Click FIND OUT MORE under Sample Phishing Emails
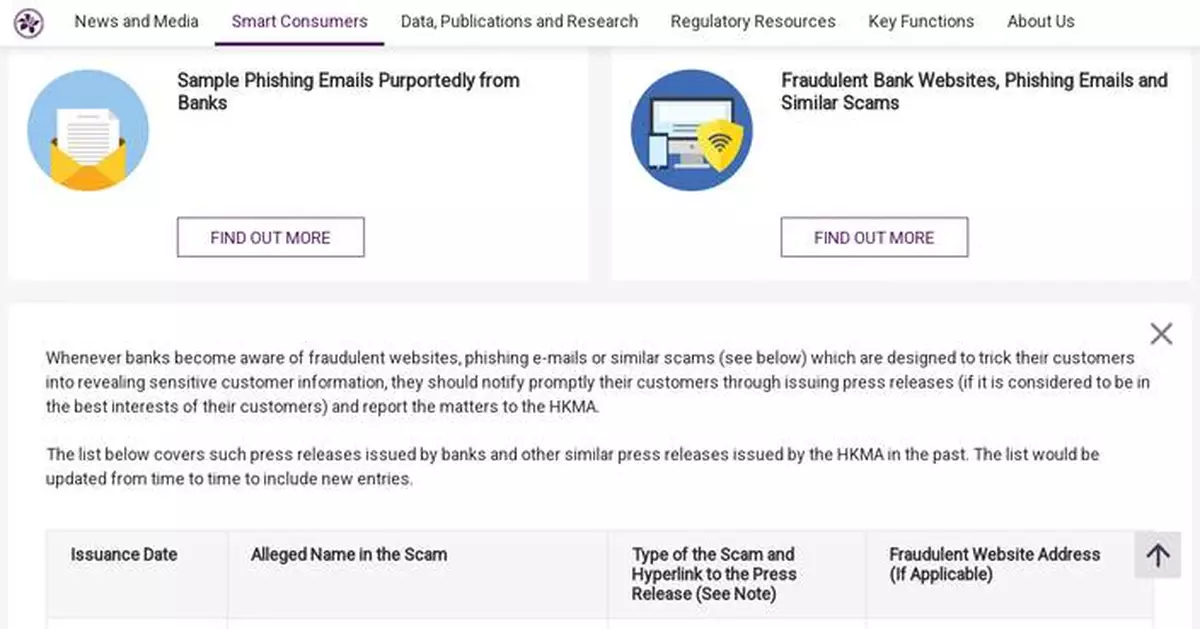Image resolution: width=1200 pixels, height=629 pixels. 270,237
